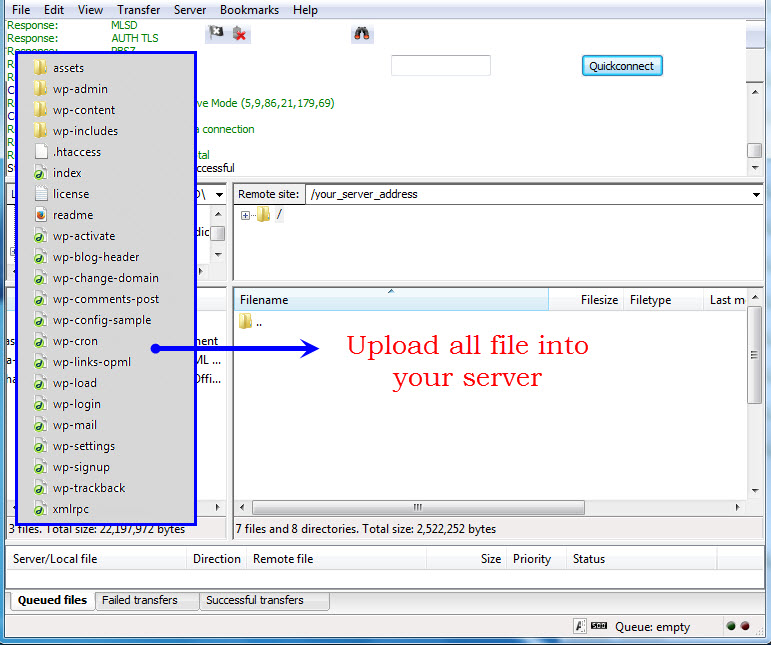Select the readme file icon
The width and height of the screenshot is (771, 645).
click(x=41, y=215)
